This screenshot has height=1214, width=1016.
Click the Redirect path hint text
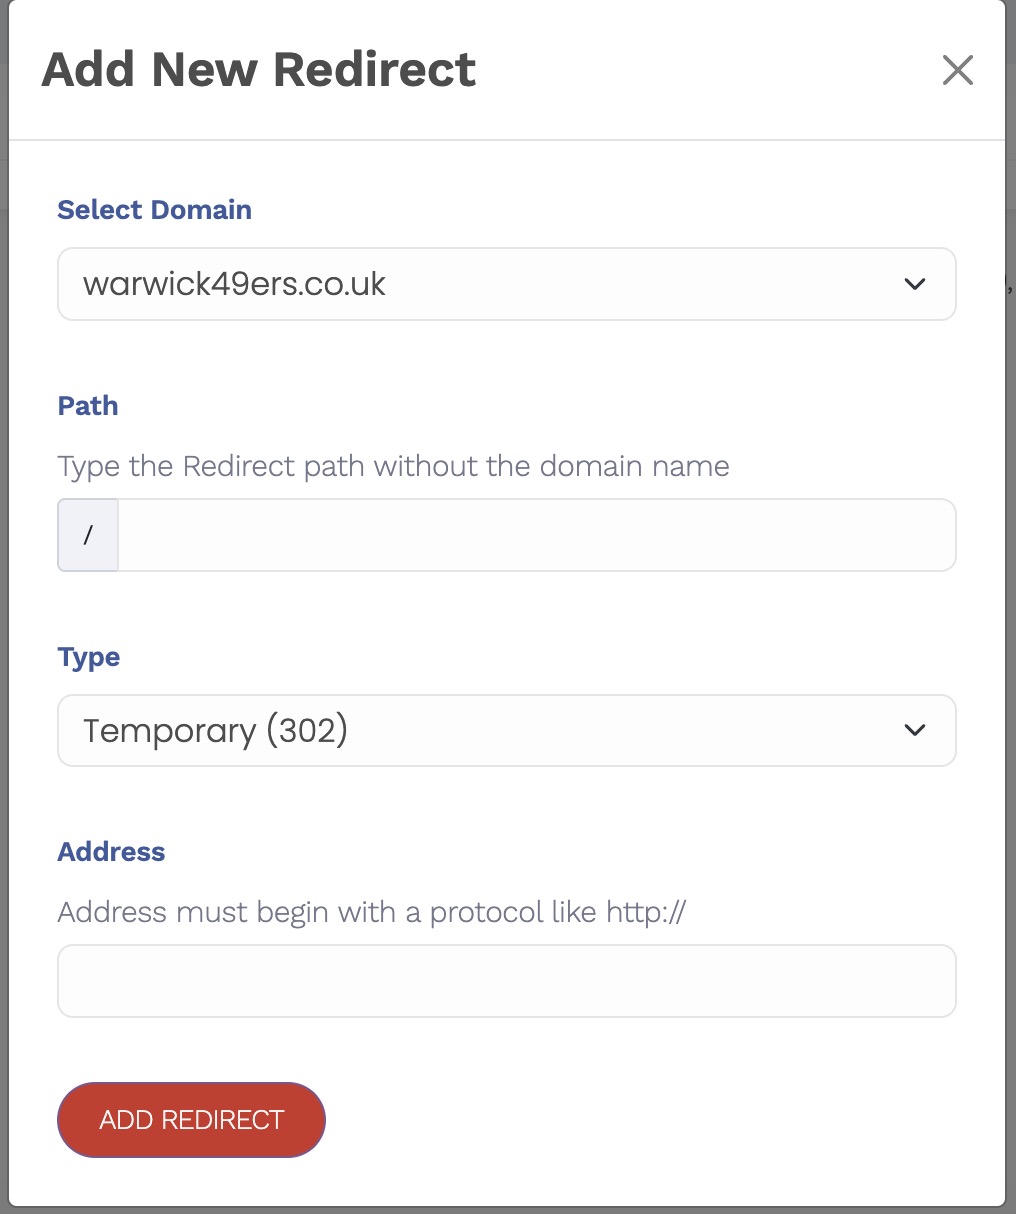click(x=393, y=466)
